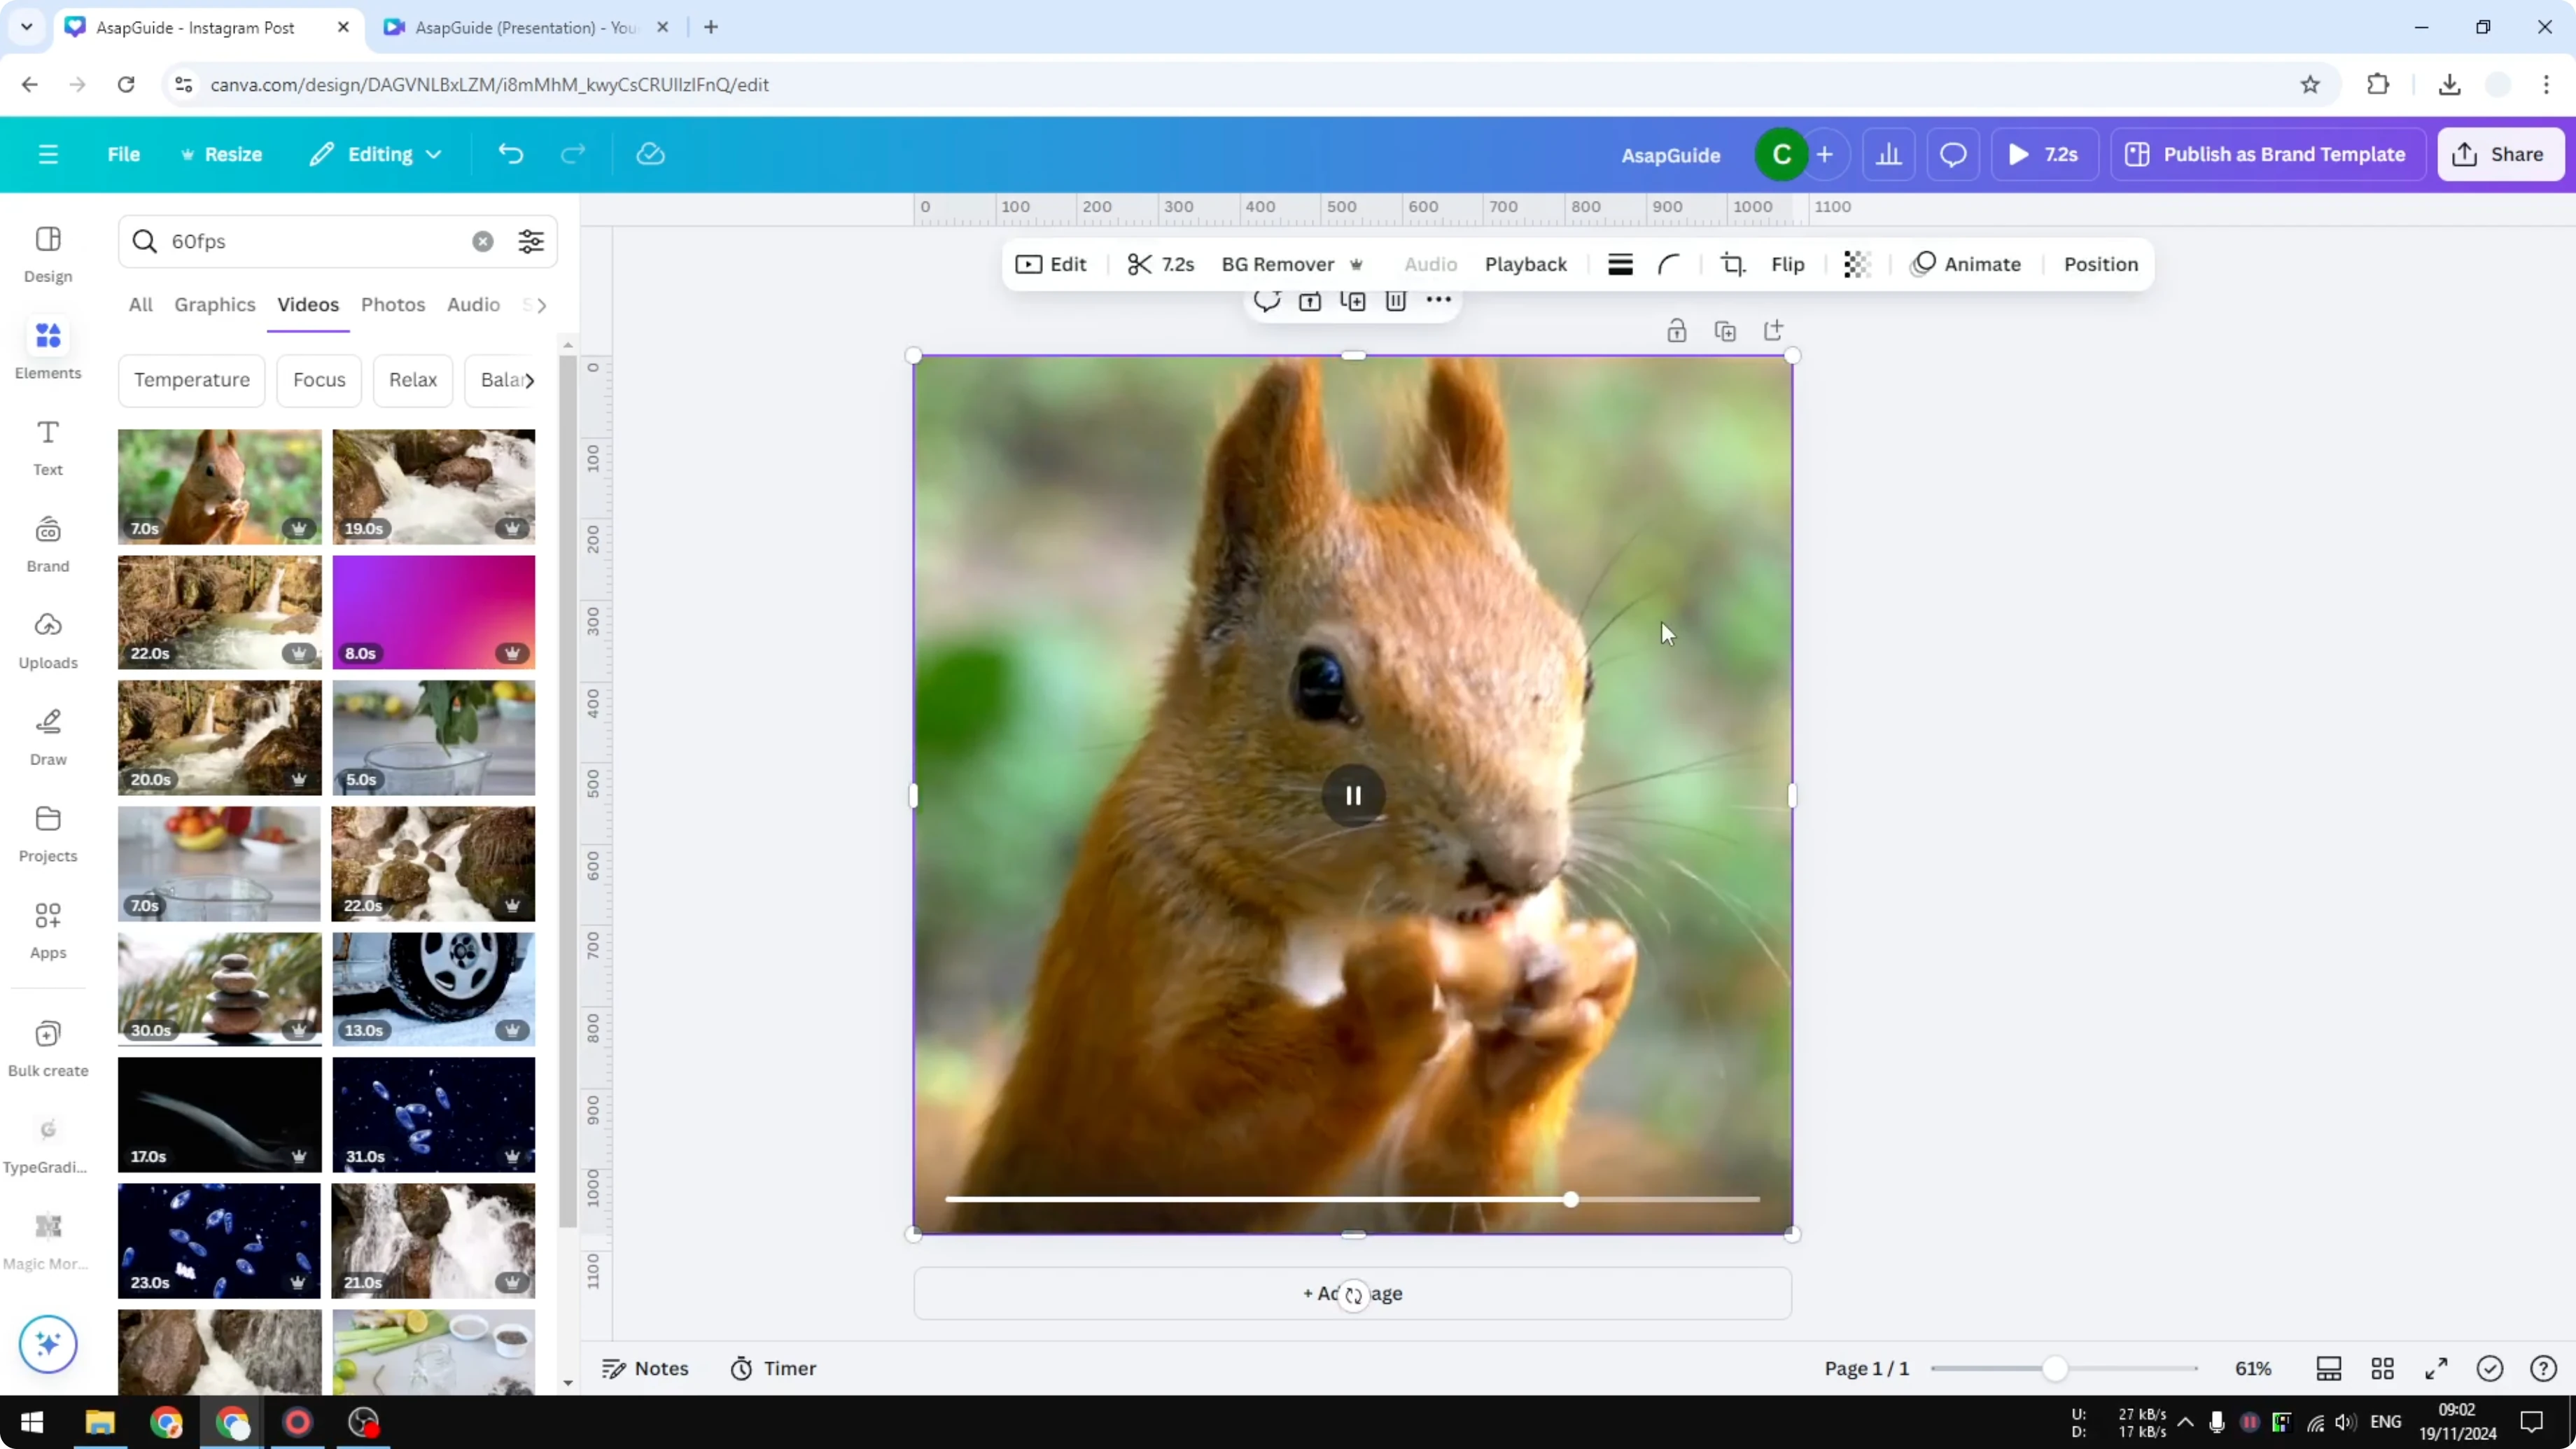Screen dimensions: 2576x1449
Task: Click the Publish as Brand Template button
Action: (2267, 154)
